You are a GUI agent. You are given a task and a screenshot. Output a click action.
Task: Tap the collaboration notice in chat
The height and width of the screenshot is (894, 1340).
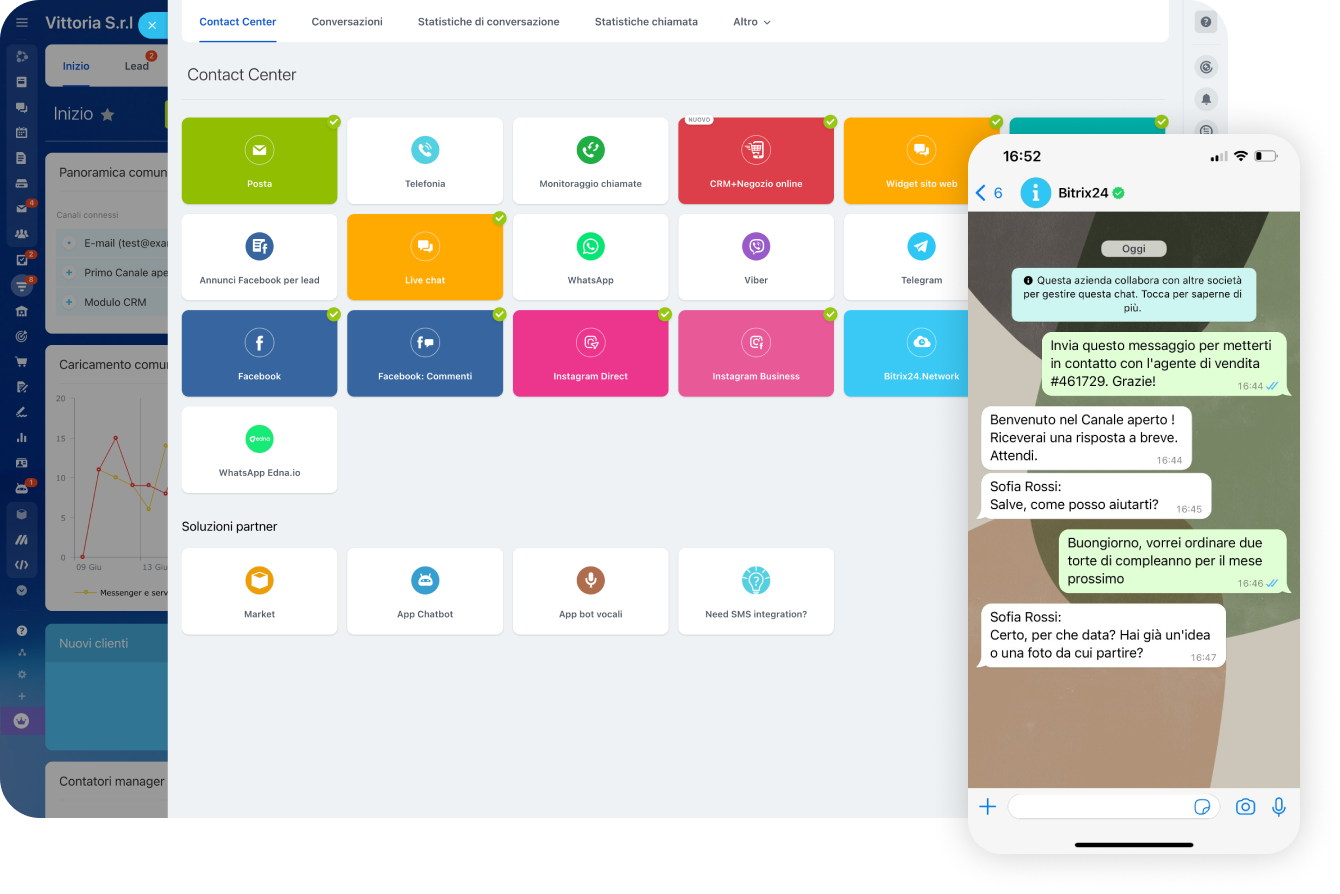click(x=1133, y=295)
